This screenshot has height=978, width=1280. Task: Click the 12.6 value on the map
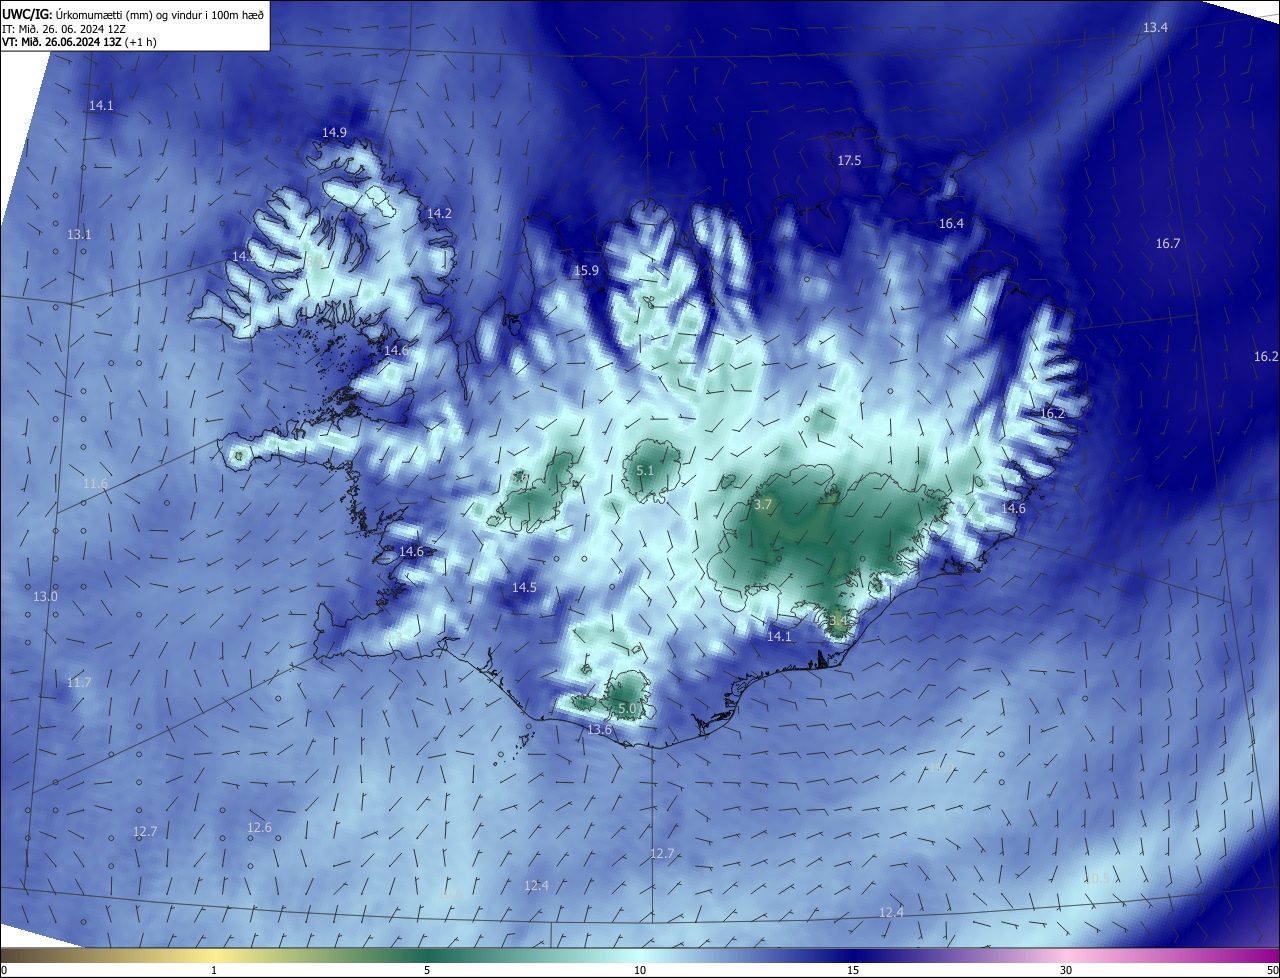259,828
